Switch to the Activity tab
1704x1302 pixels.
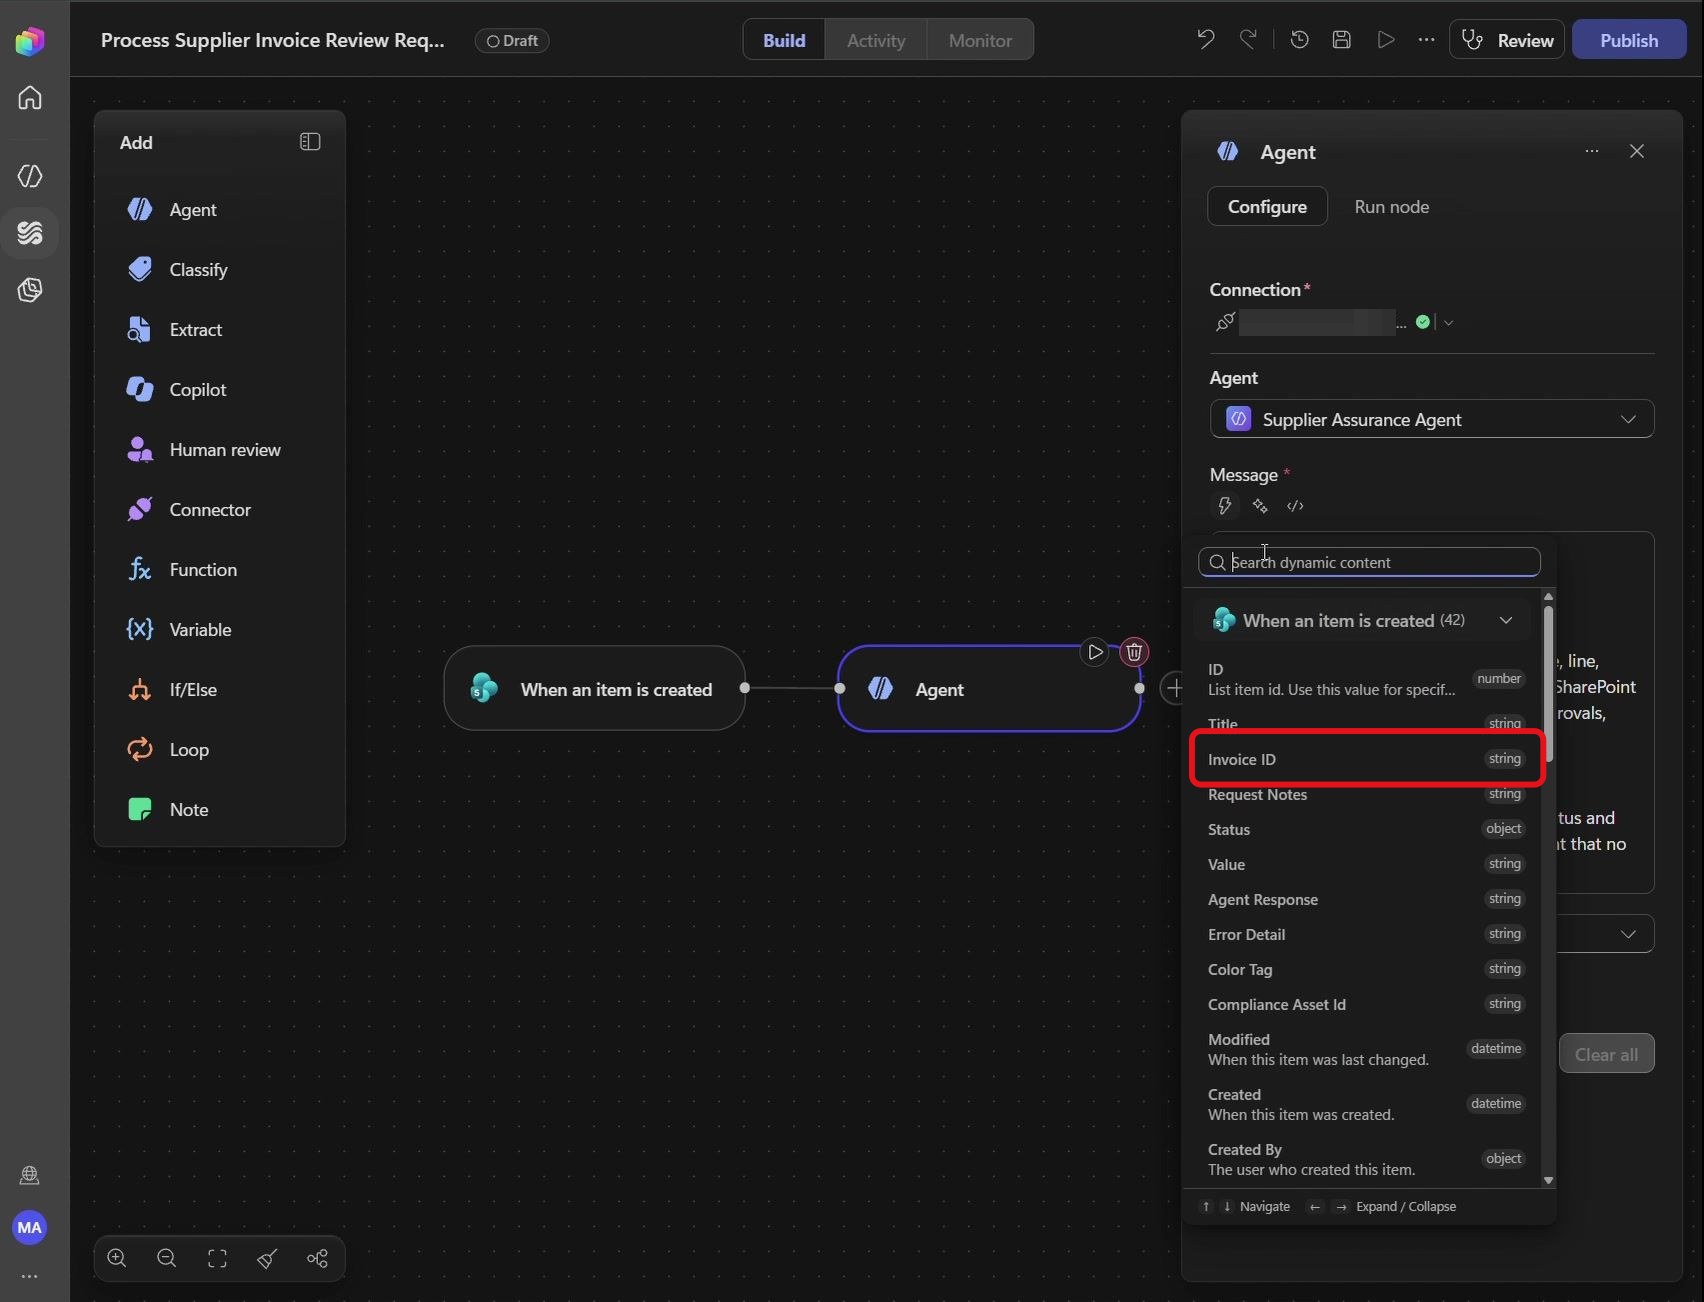pos(876,40)
